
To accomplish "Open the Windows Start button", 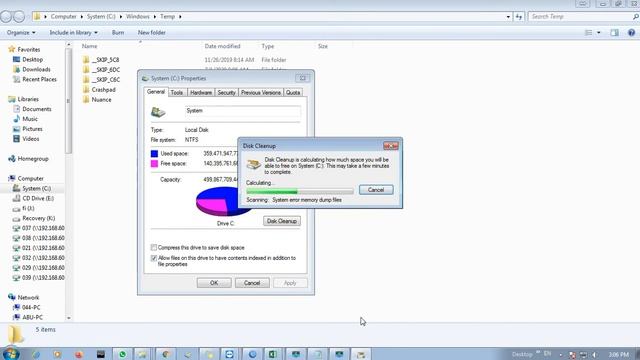I will pyautogui.click(x=10, y=353).
